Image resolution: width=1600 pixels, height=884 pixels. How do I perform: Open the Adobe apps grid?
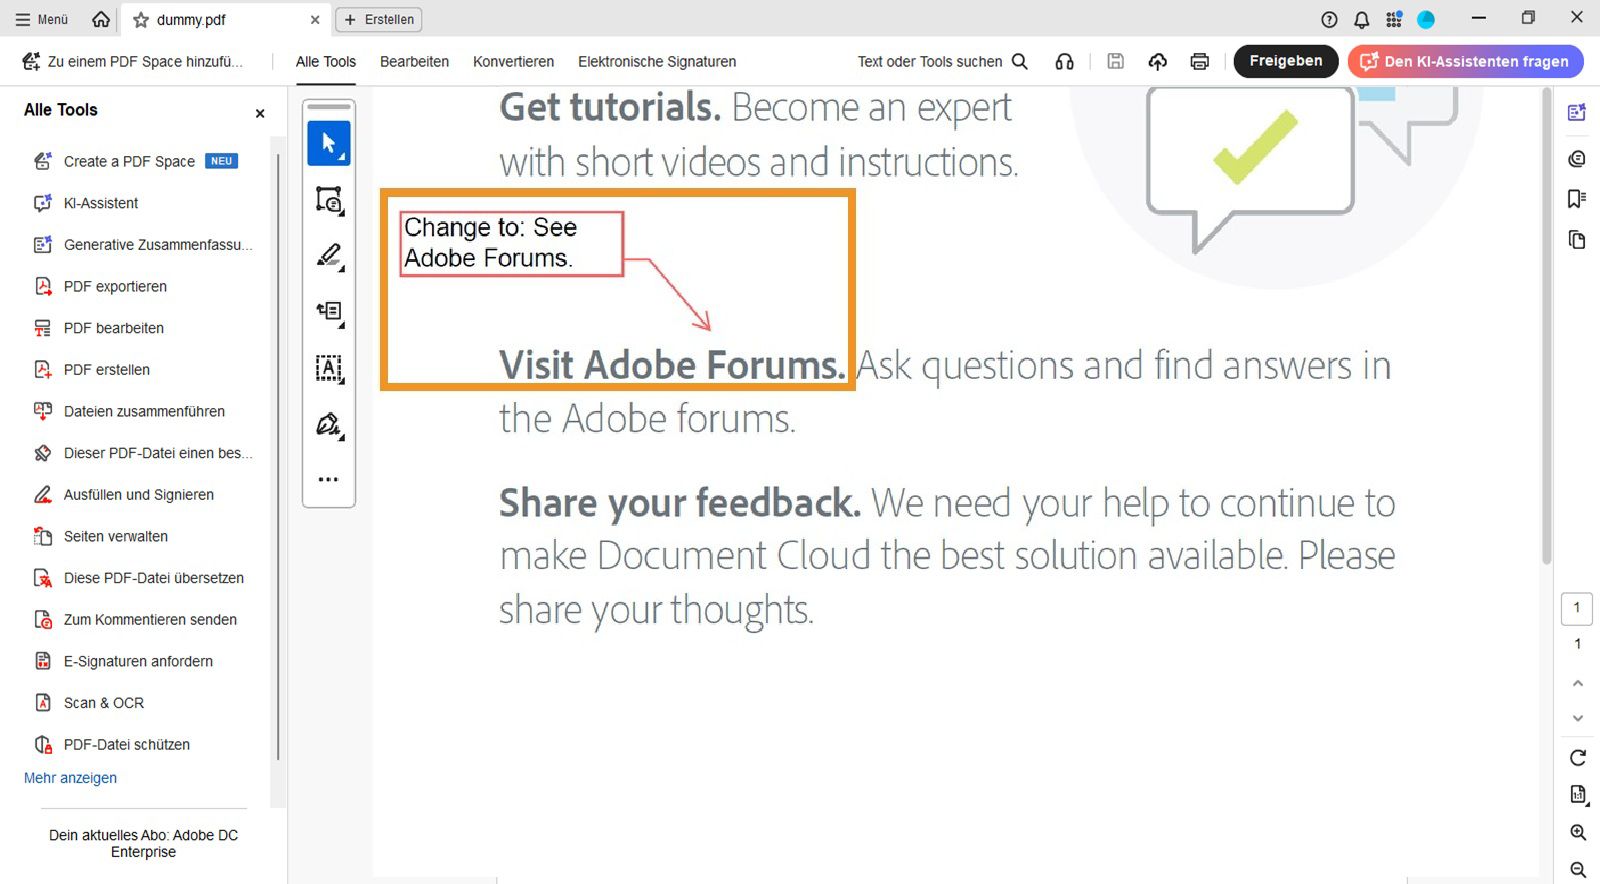point(1394,19)
